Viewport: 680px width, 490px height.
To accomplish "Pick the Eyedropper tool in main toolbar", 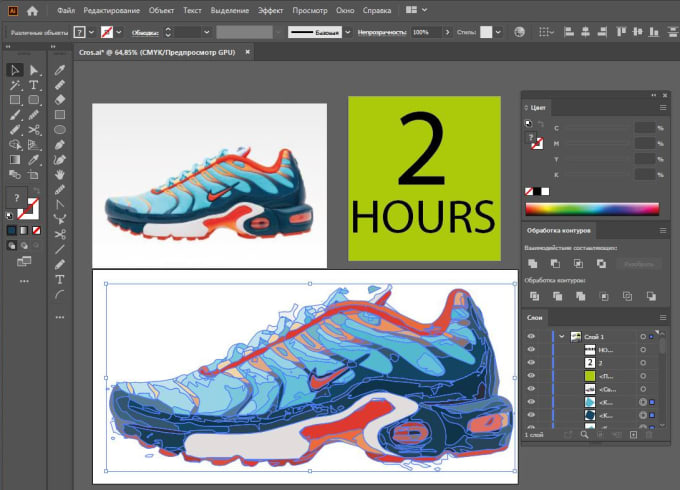I will (x=34, y=160).
